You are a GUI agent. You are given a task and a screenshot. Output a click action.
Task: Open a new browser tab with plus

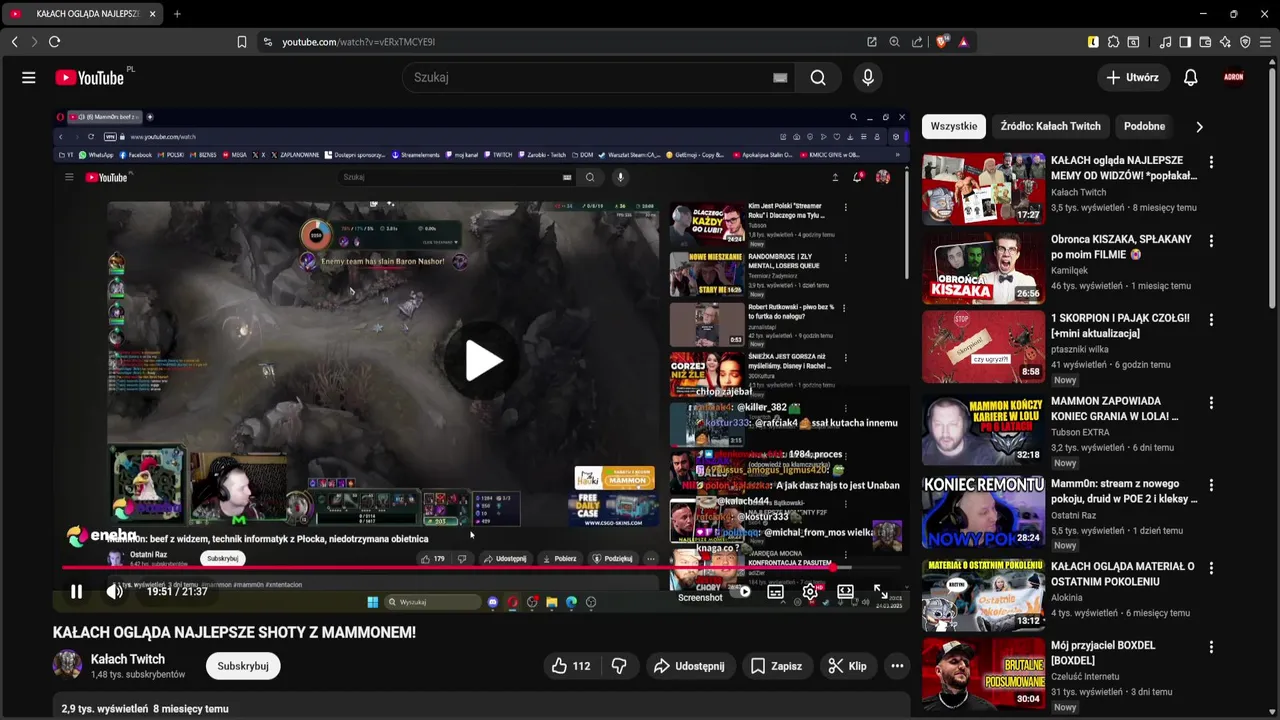pos(177,14)
